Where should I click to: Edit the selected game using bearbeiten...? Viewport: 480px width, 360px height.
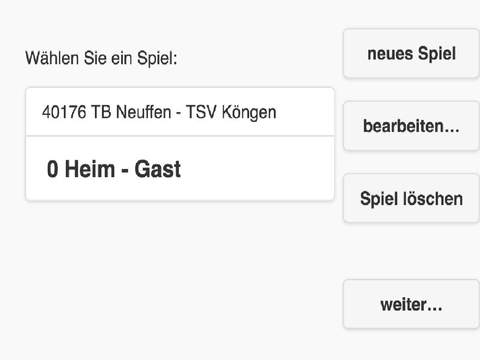(x=411, y=126)
